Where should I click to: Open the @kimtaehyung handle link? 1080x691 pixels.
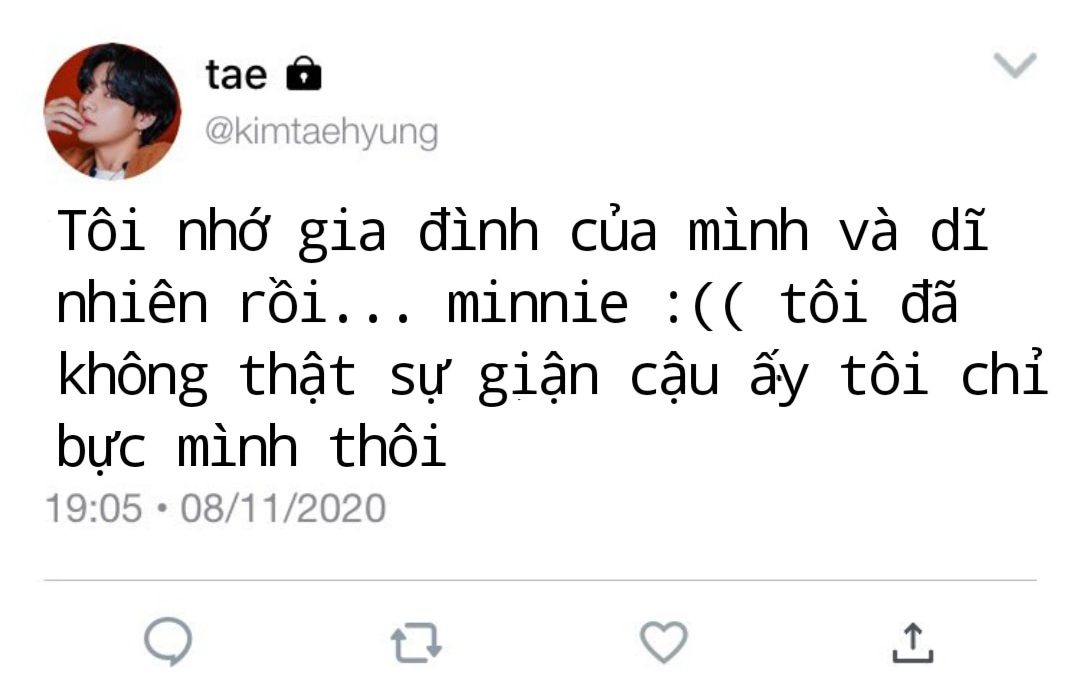[321, 132]
